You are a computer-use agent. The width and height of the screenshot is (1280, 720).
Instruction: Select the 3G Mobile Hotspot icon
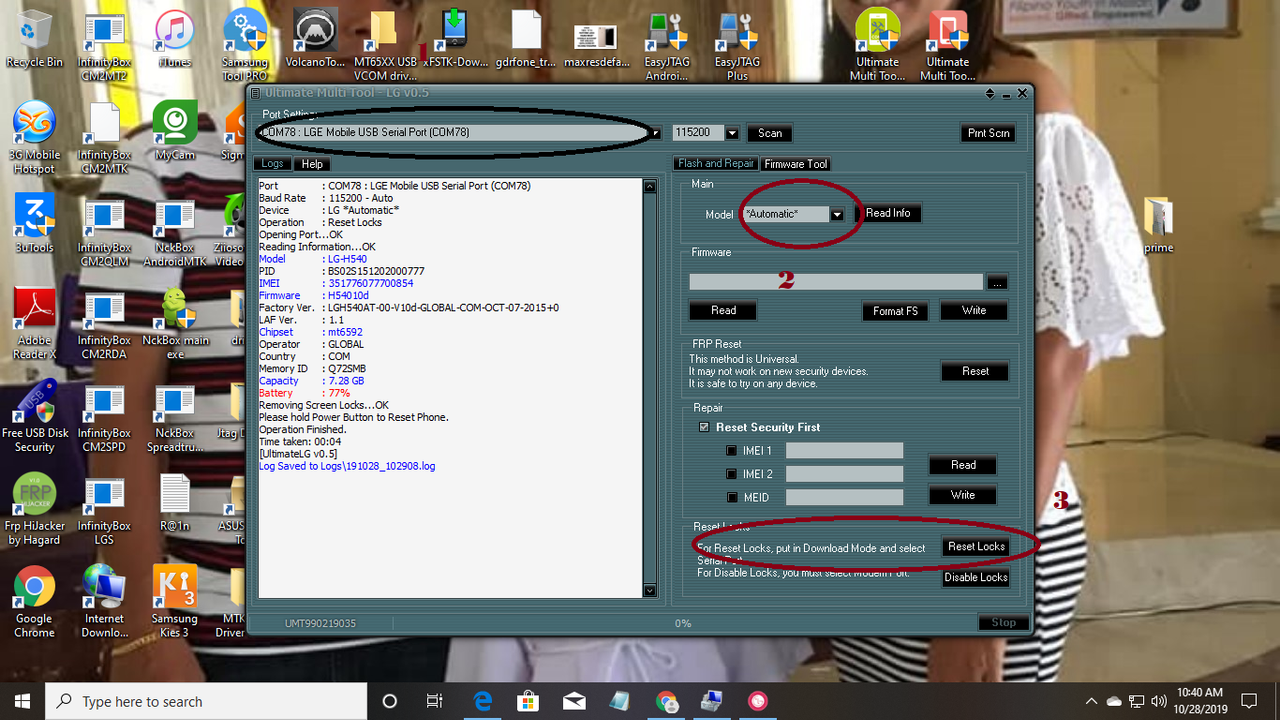(34, 138)
